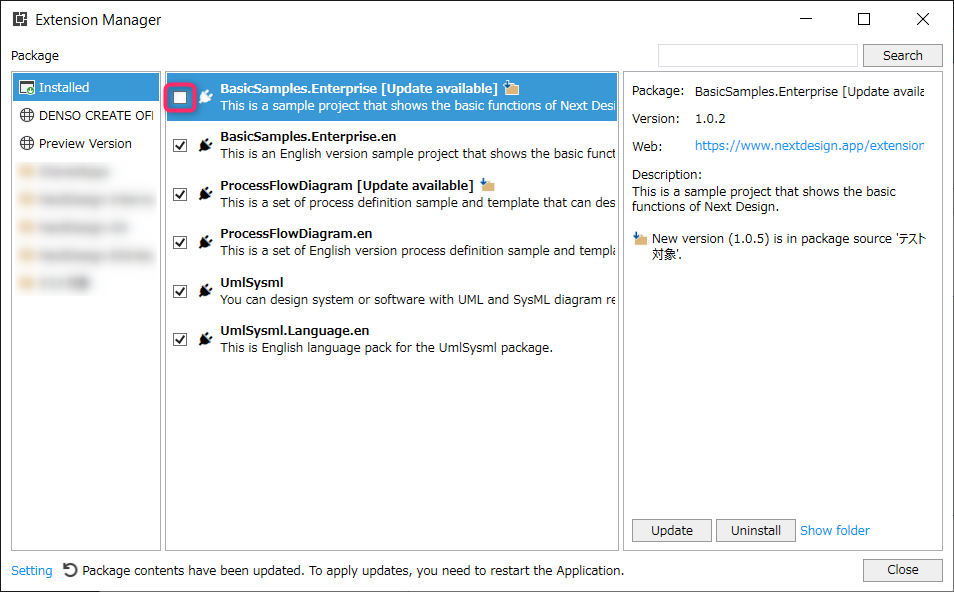The width and height of the screenshot is (954, 592).
Task: Click the Extension Manager title bar icon
Action: [20, 19]
